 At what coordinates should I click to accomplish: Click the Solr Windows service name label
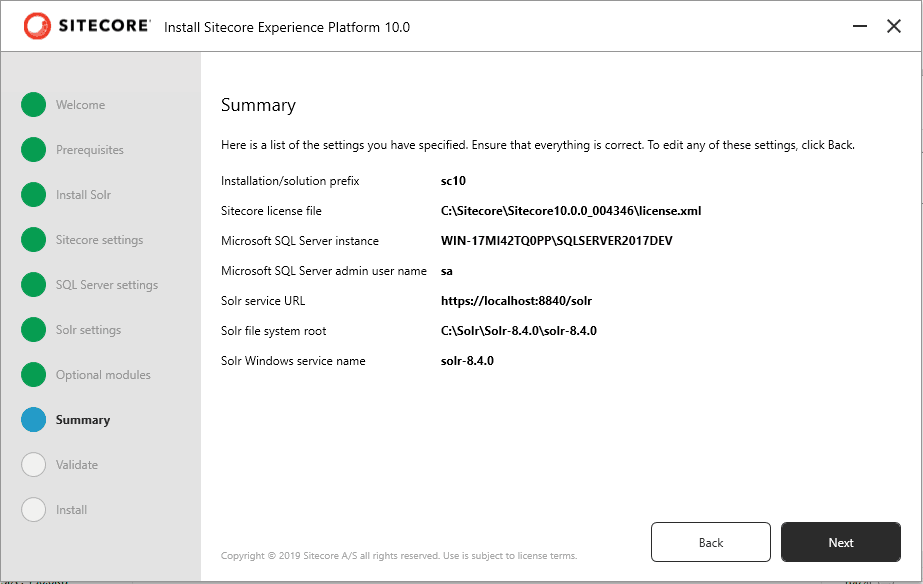(293, 361)
